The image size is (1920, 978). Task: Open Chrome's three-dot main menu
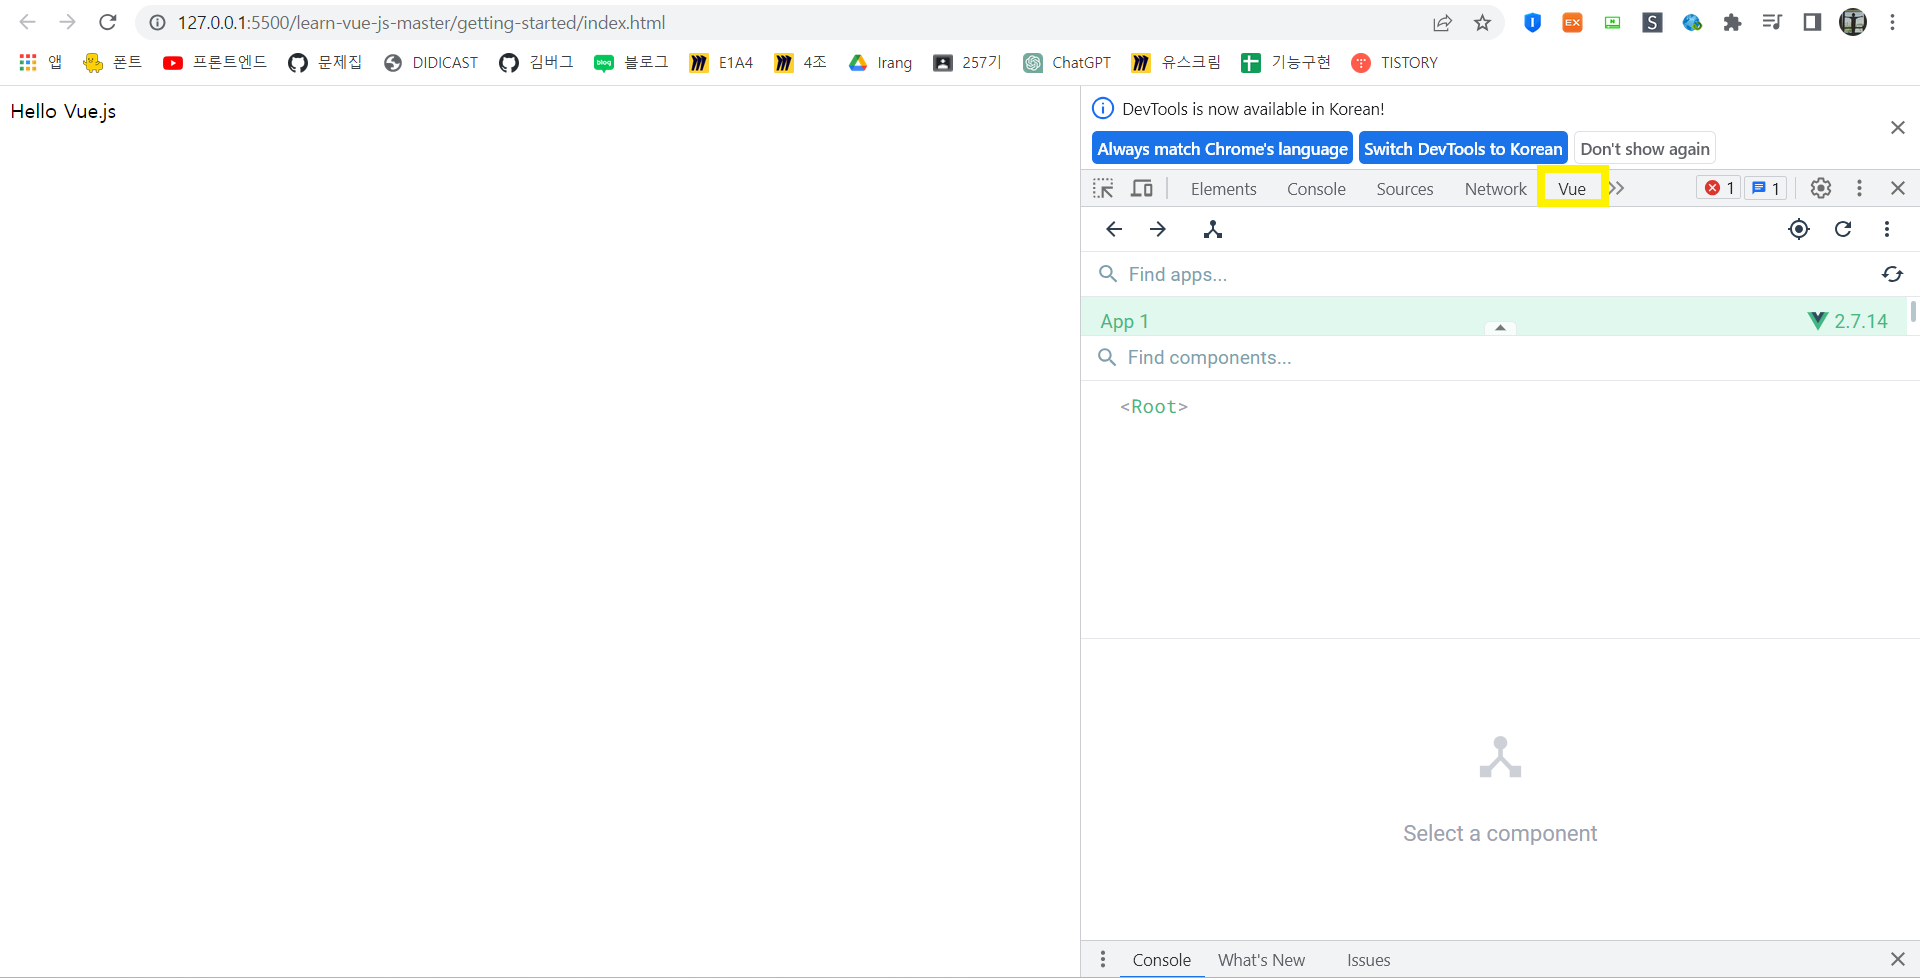click(1893, 22)
